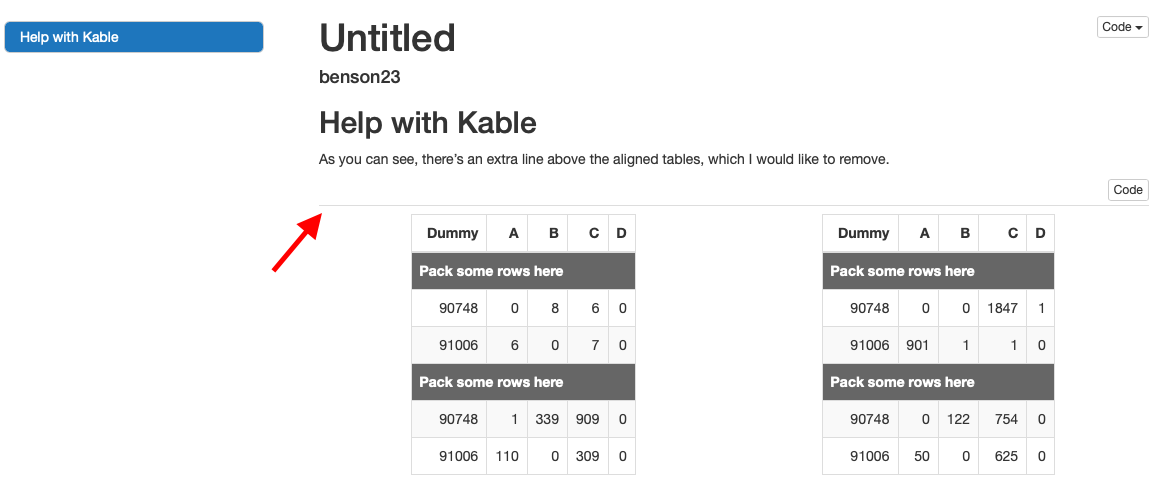Open the top-right Code dropdown menu
Screen dimensions: 1163x493
[1122, 27]
